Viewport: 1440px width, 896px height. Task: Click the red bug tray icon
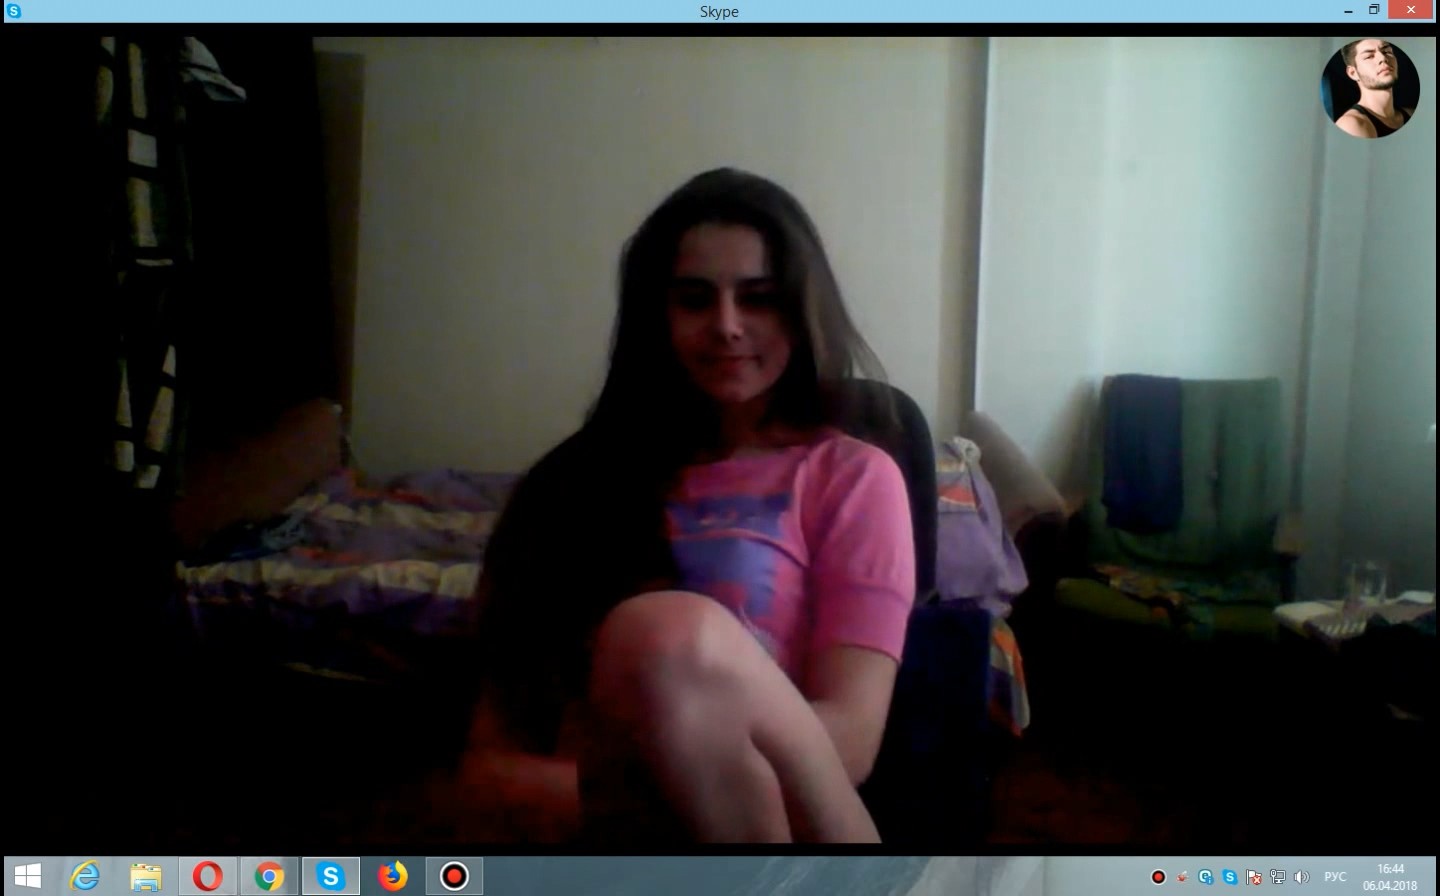pyautogui.click(x=1183, y=878)
